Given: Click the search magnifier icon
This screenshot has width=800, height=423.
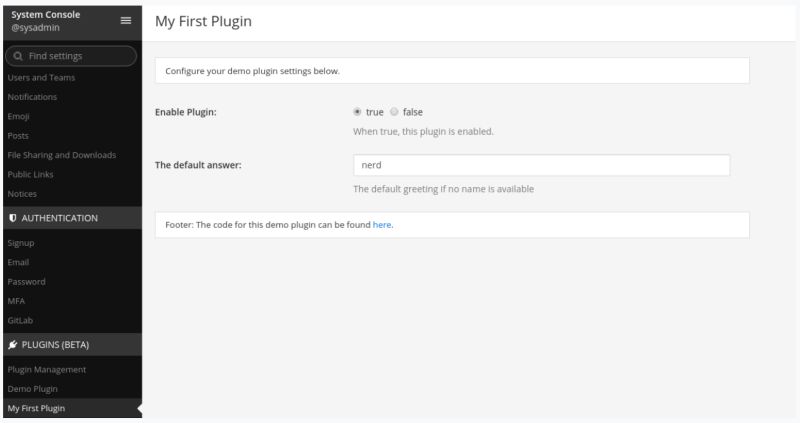Looking at the screenshot, I should point(19,56).
